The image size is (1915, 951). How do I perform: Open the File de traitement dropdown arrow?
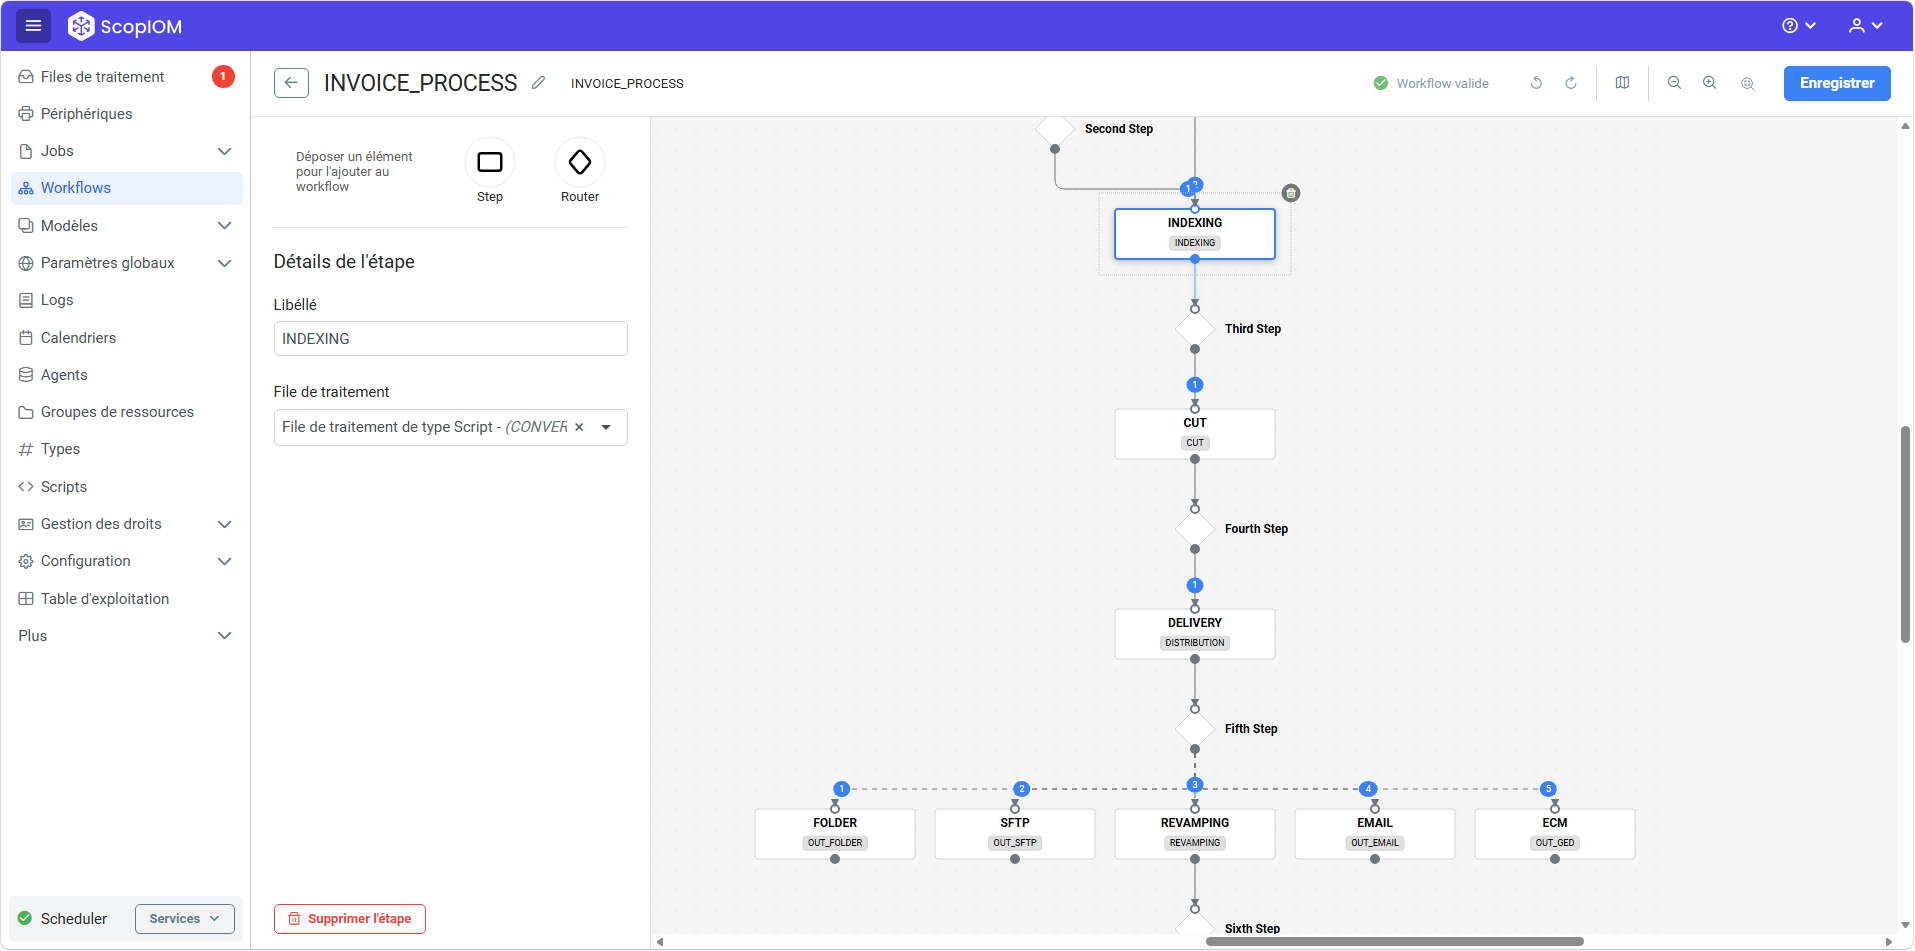[x=606, y=427]
